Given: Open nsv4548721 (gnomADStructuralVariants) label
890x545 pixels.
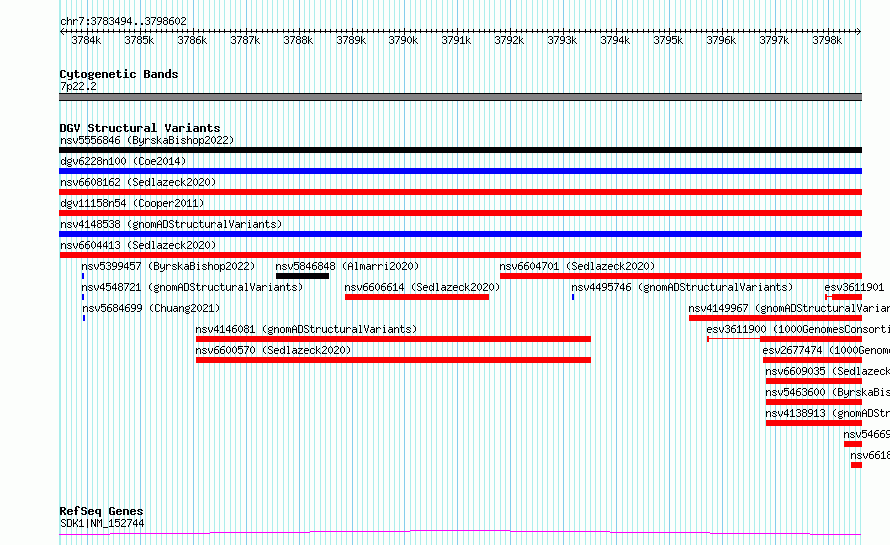Looking at the screenshot, I should click(192, 287).
